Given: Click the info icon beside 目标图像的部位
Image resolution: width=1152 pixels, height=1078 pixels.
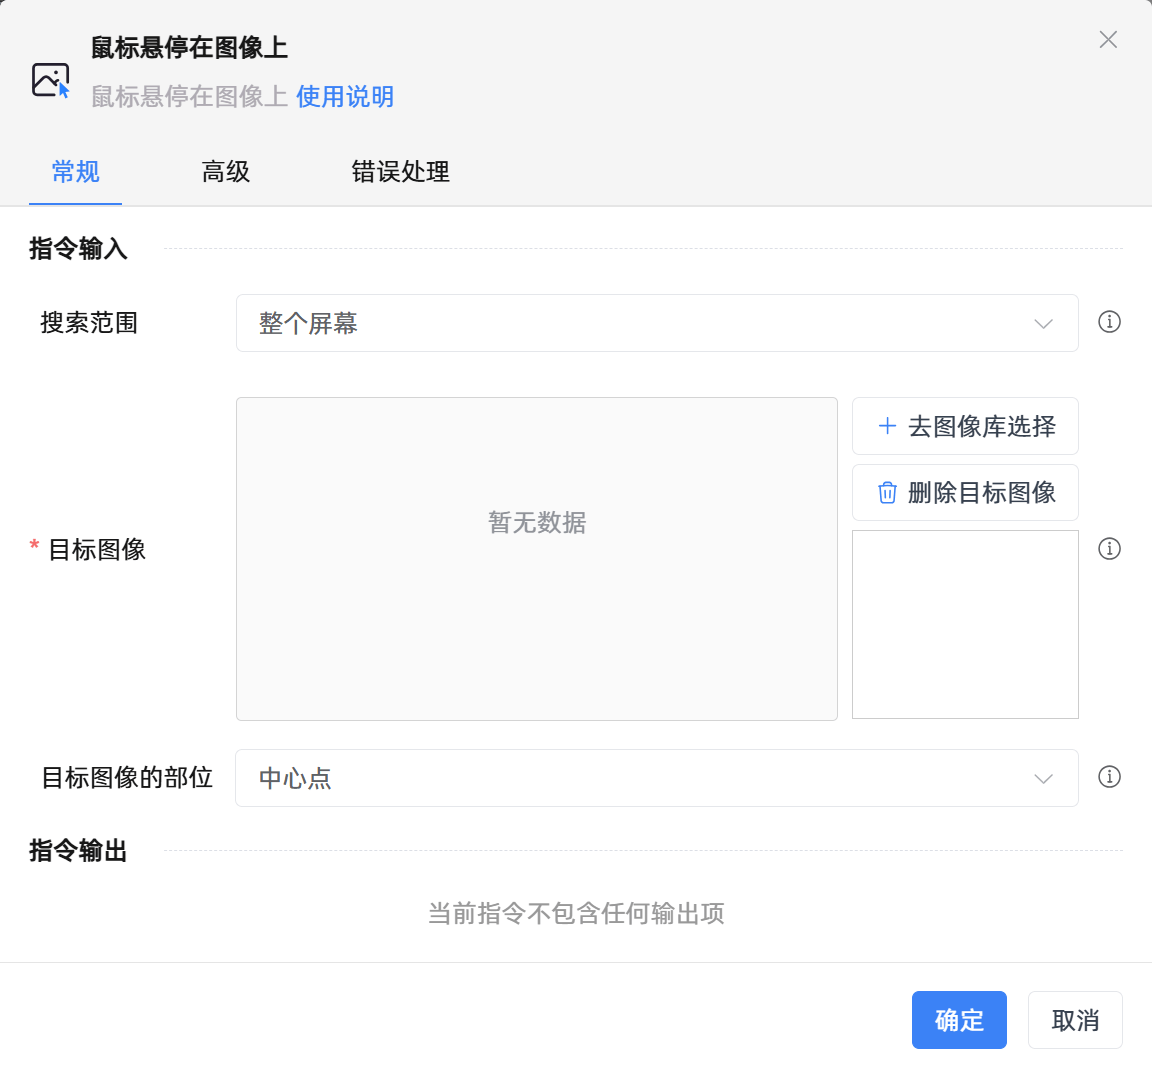Looking at the screenshot, I should [x=1109, y=778].
